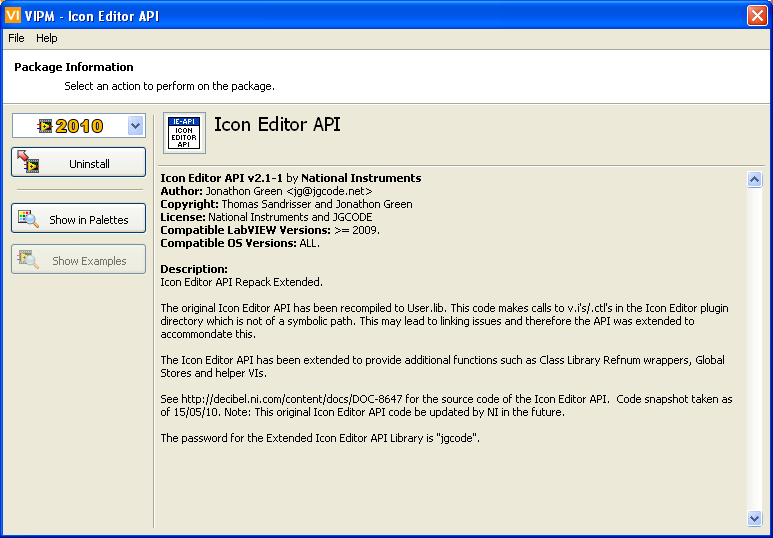Click the greyed-out Show Examples icon

coord(28,260)
